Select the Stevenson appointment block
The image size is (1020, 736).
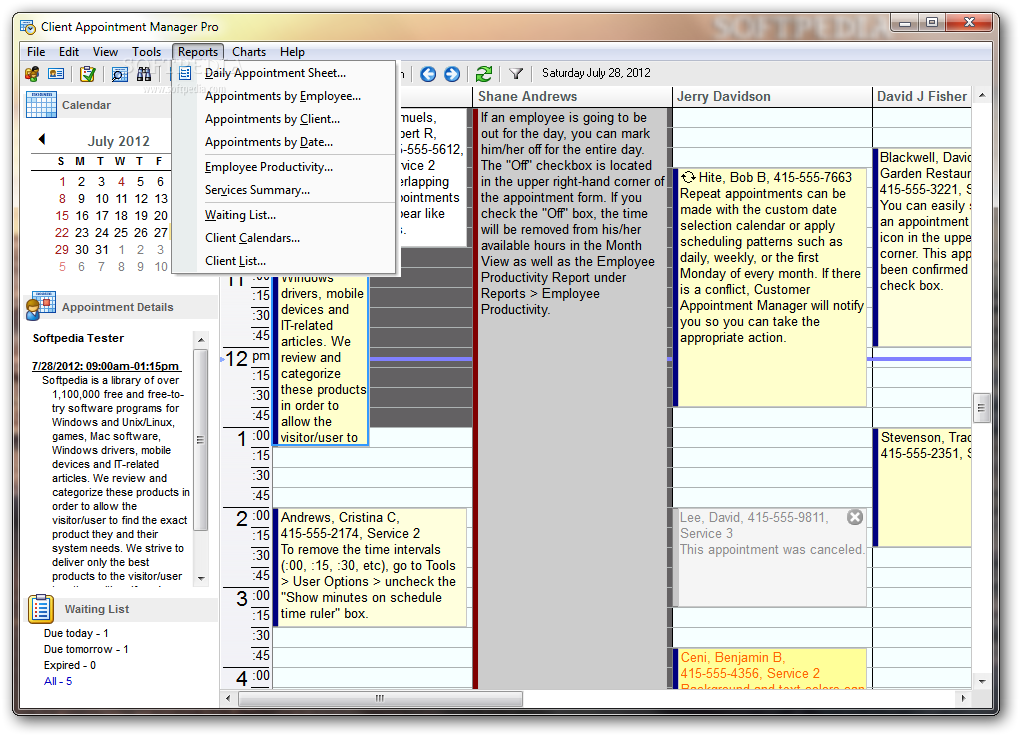click(922, 487)
